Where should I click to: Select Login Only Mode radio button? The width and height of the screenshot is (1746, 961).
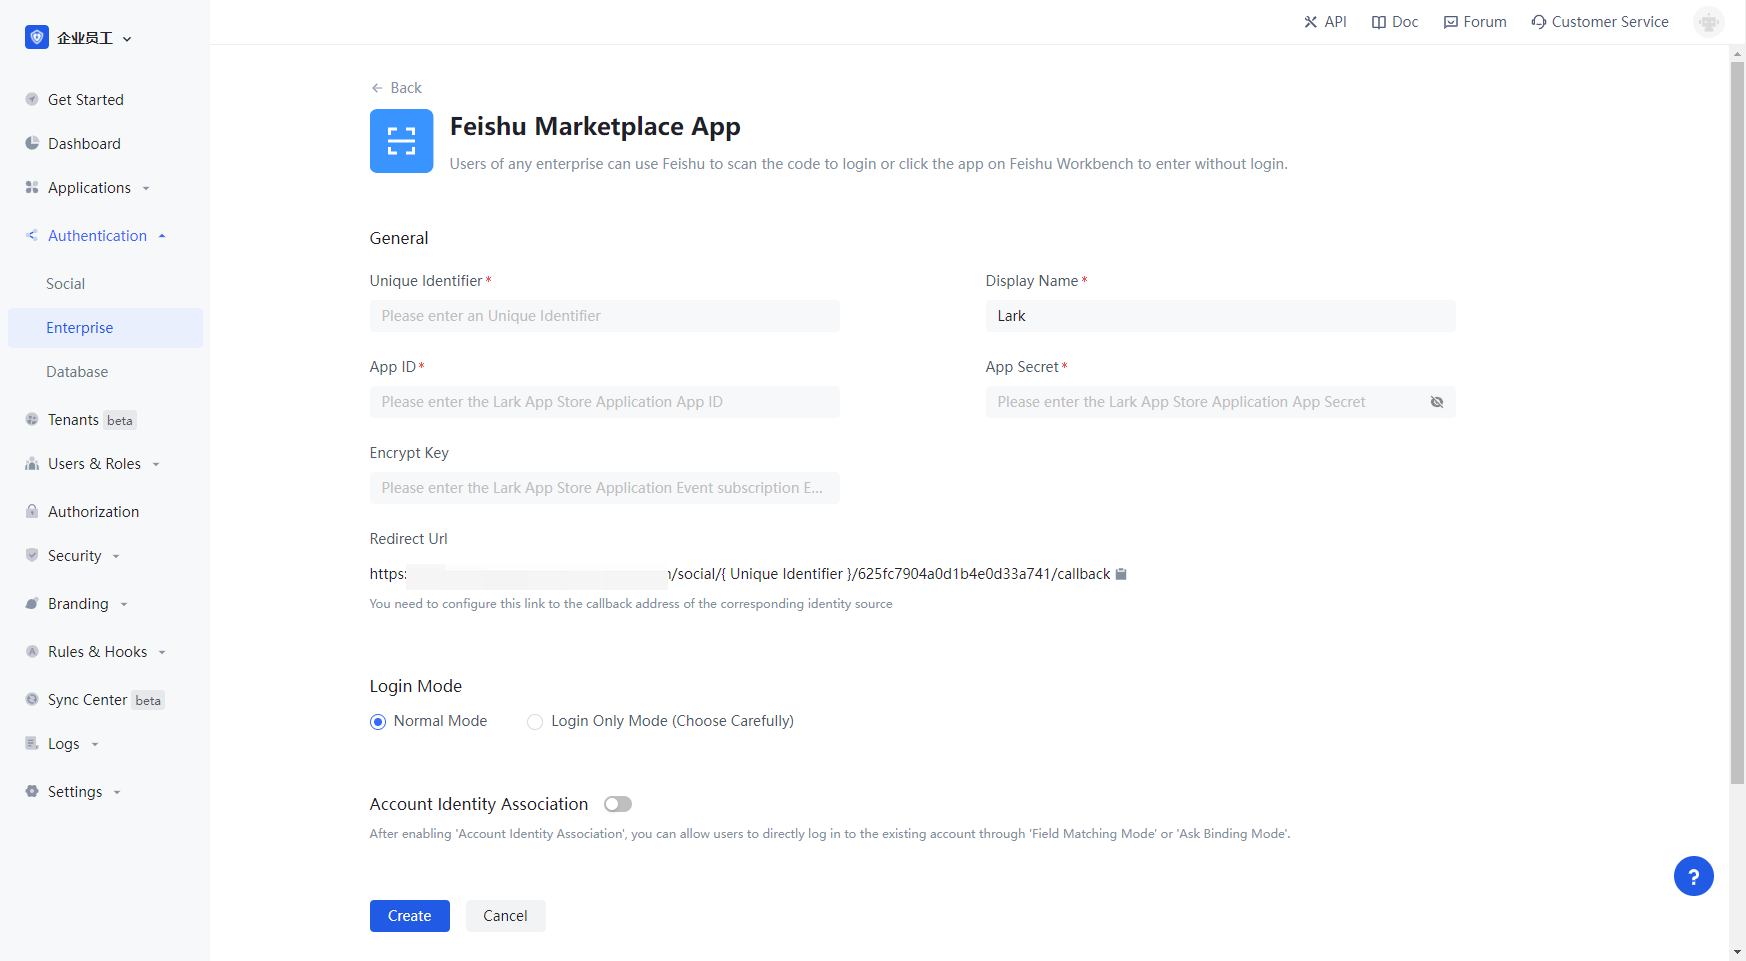(x=535, y=721)
